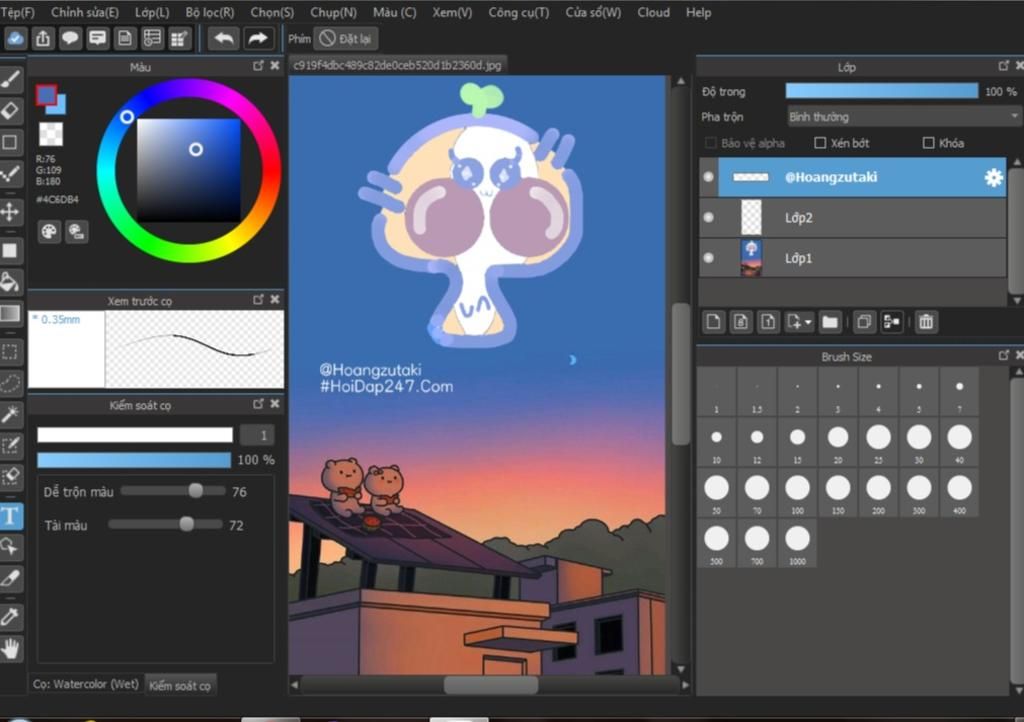
Task: Select the rectangular Selection tool
Action: click(10, 352)
